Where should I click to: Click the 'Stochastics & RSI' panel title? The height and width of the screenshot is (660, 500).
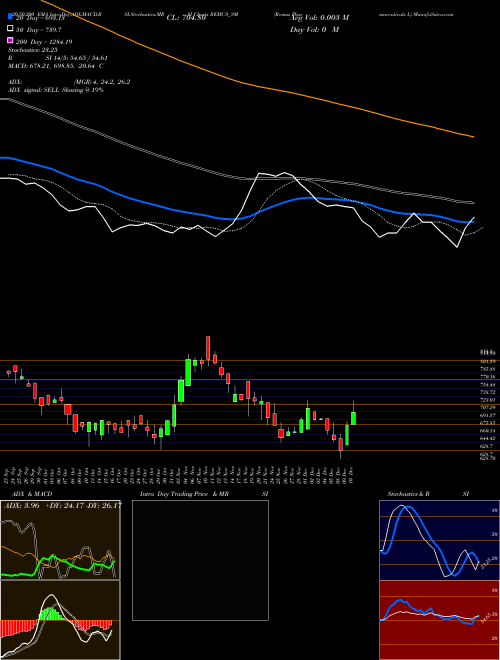pyautogui.click(x=428, y=494)
